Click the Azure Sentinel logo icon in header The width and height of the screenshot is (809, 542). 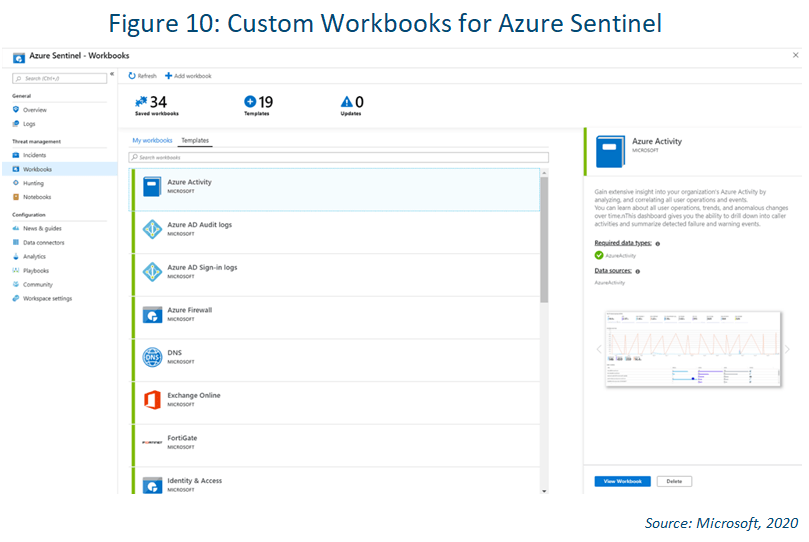coord(19,58)
